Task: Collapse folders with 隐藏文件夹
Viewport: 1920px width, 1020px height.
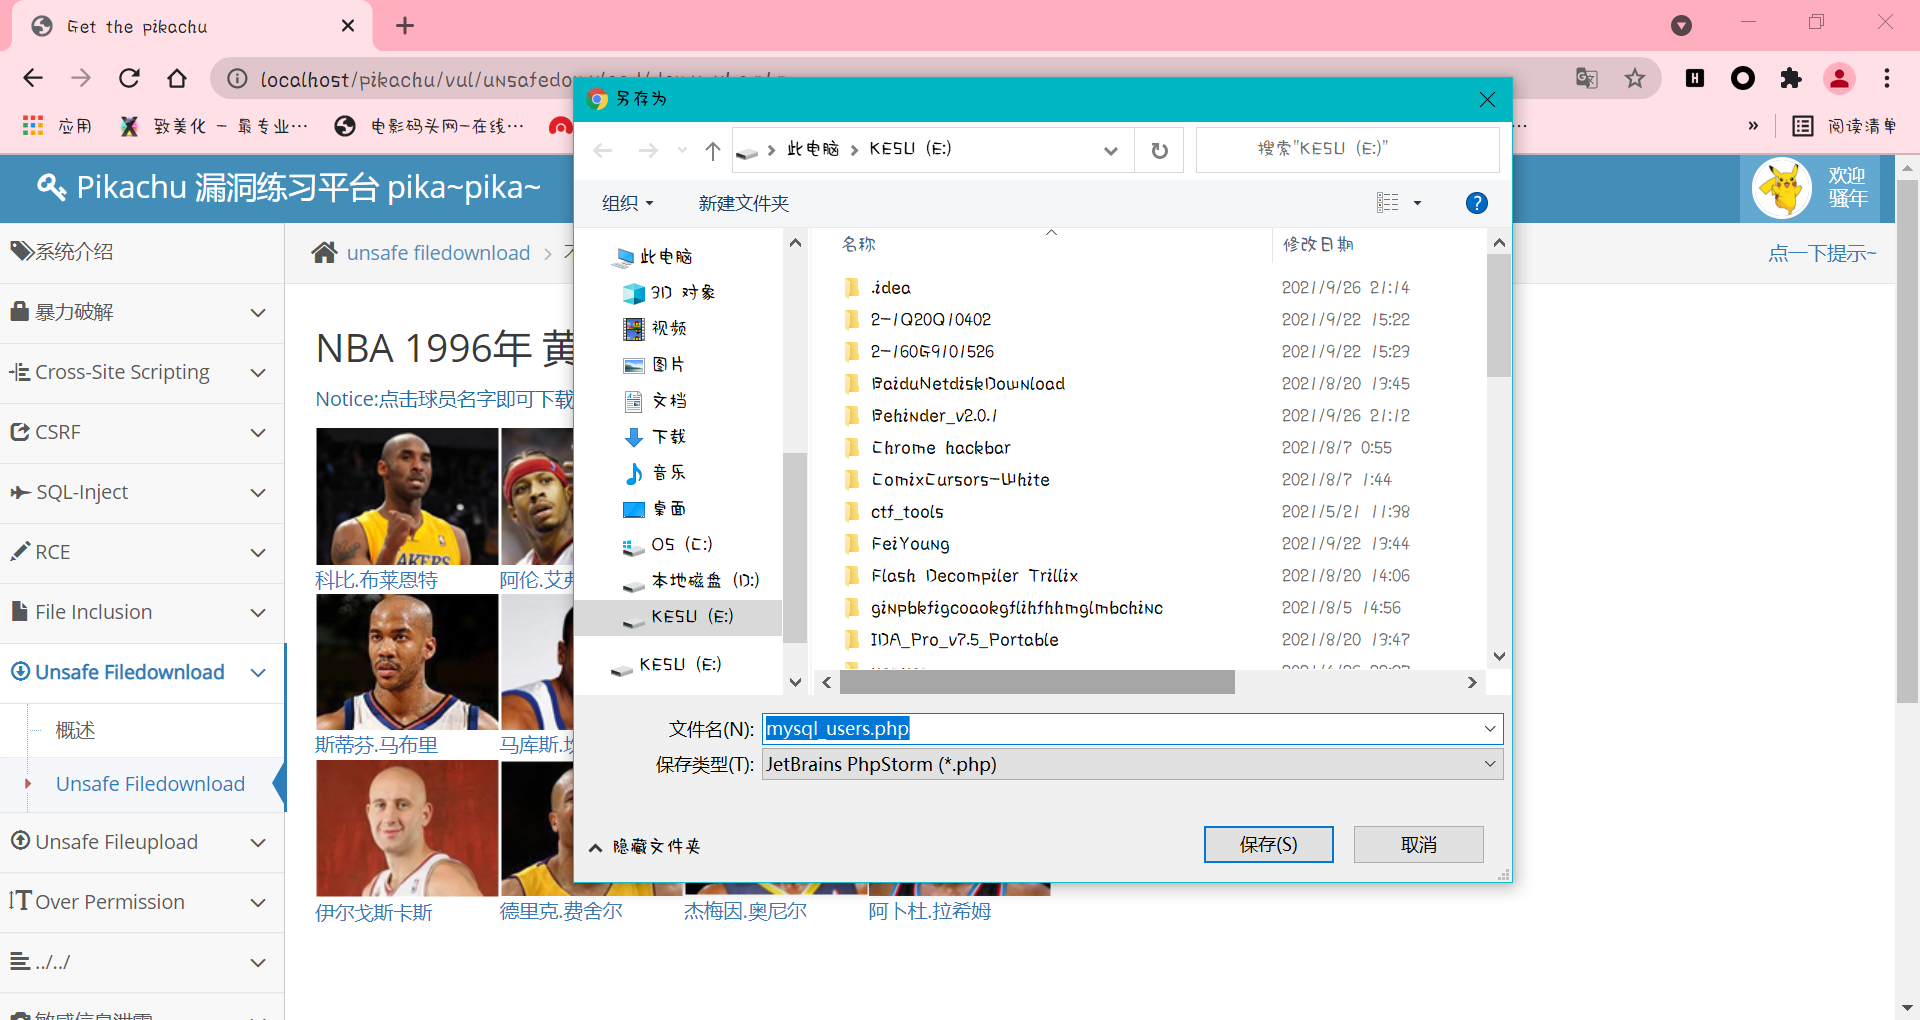Action: click(645, 846)
